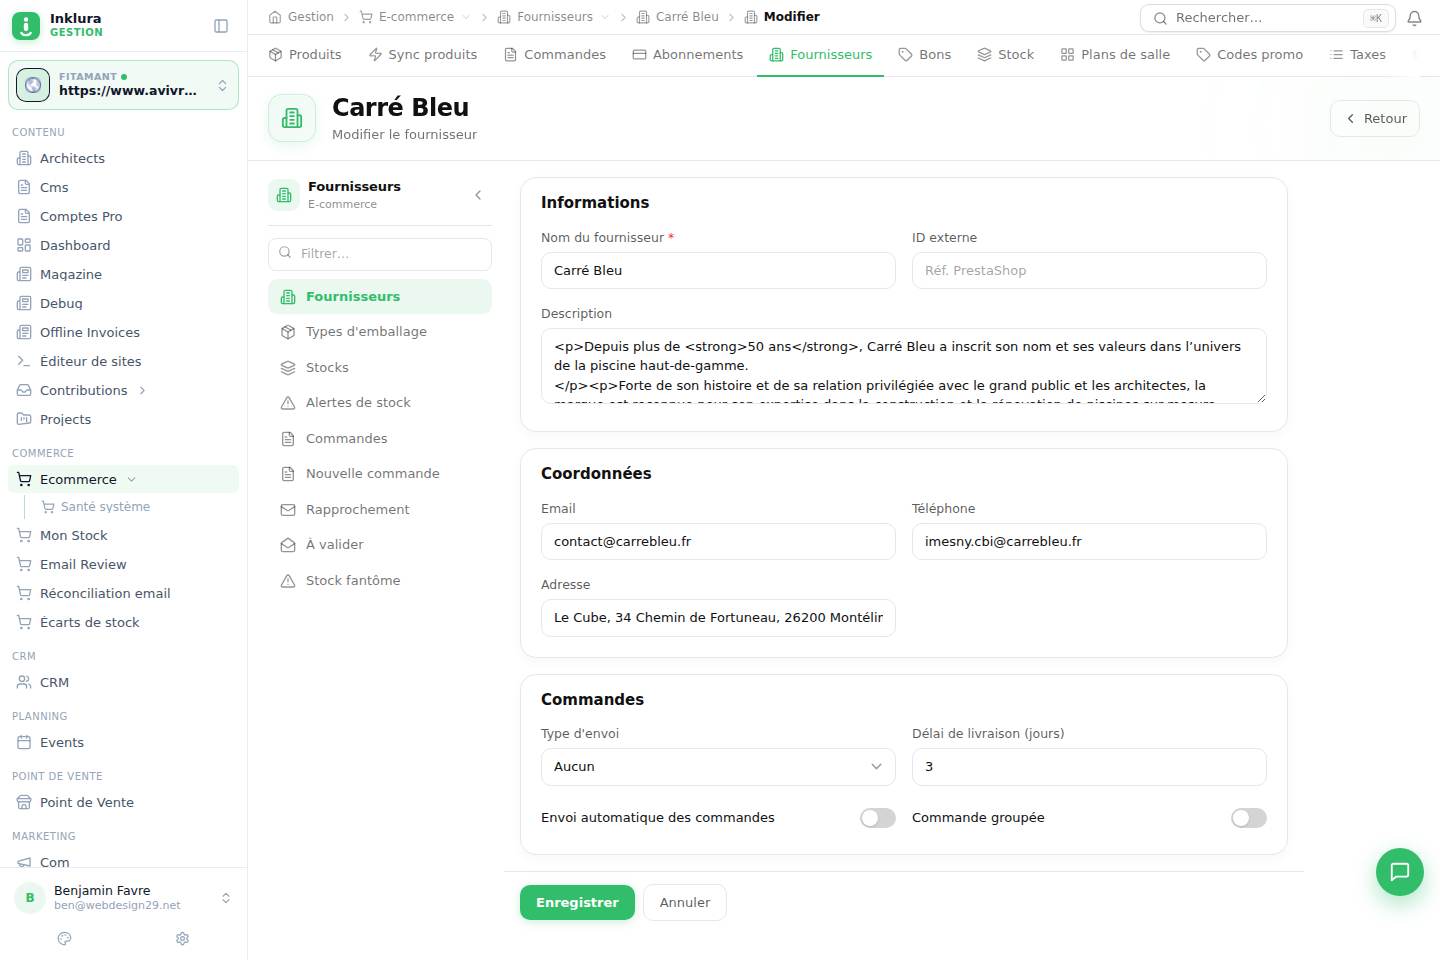The width and height of the screenshot is (1440, 960).
Task: Switch to the Bons tab
Action: (x=925, y=54)
